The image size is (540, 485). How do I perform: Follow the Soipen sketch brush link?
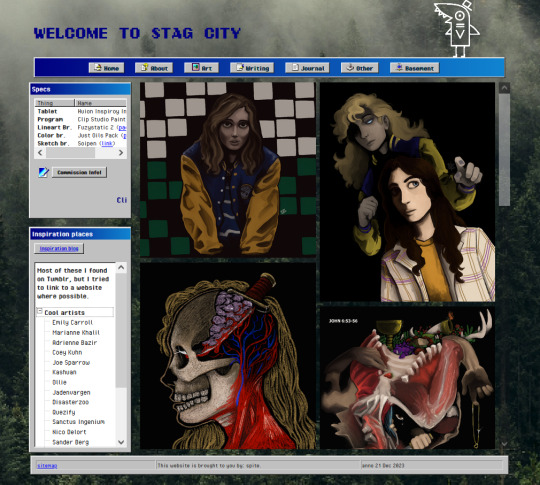pyautogui.click(x=107, y=143)
